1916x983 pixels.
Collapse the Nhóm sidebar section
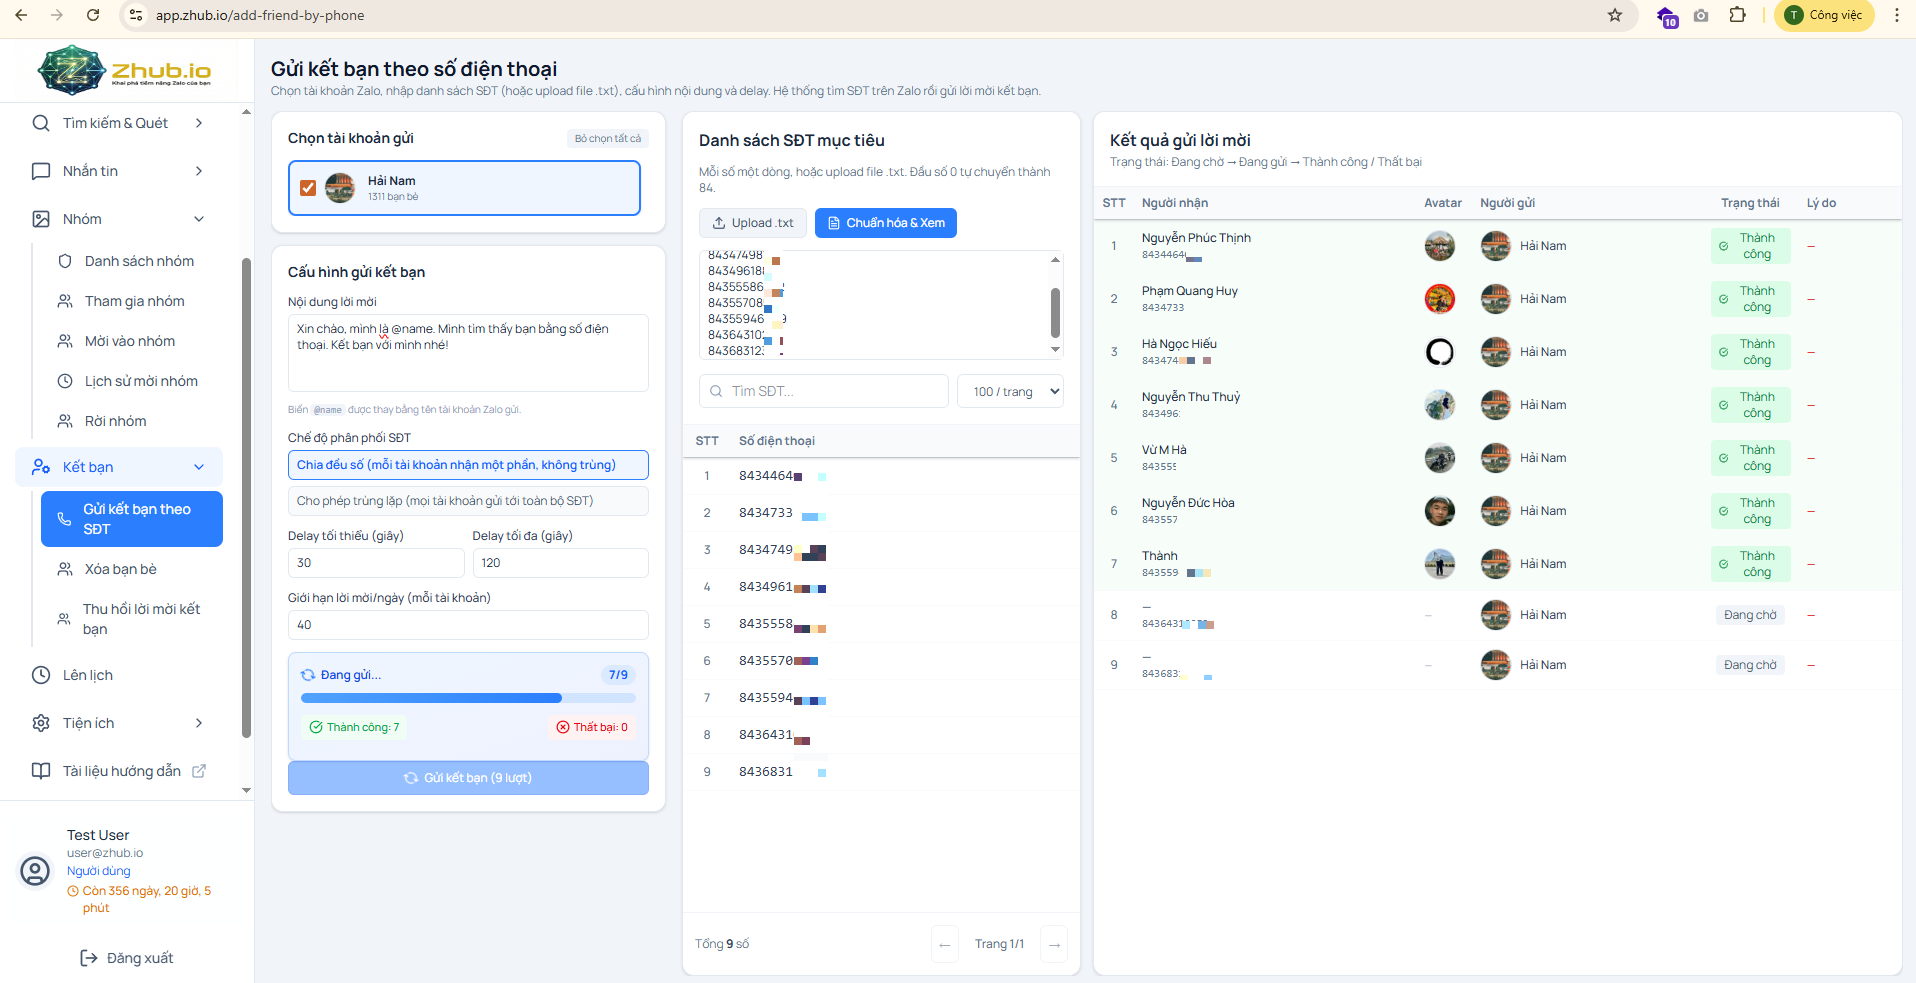pyautogui.click(x=199, y=219)
